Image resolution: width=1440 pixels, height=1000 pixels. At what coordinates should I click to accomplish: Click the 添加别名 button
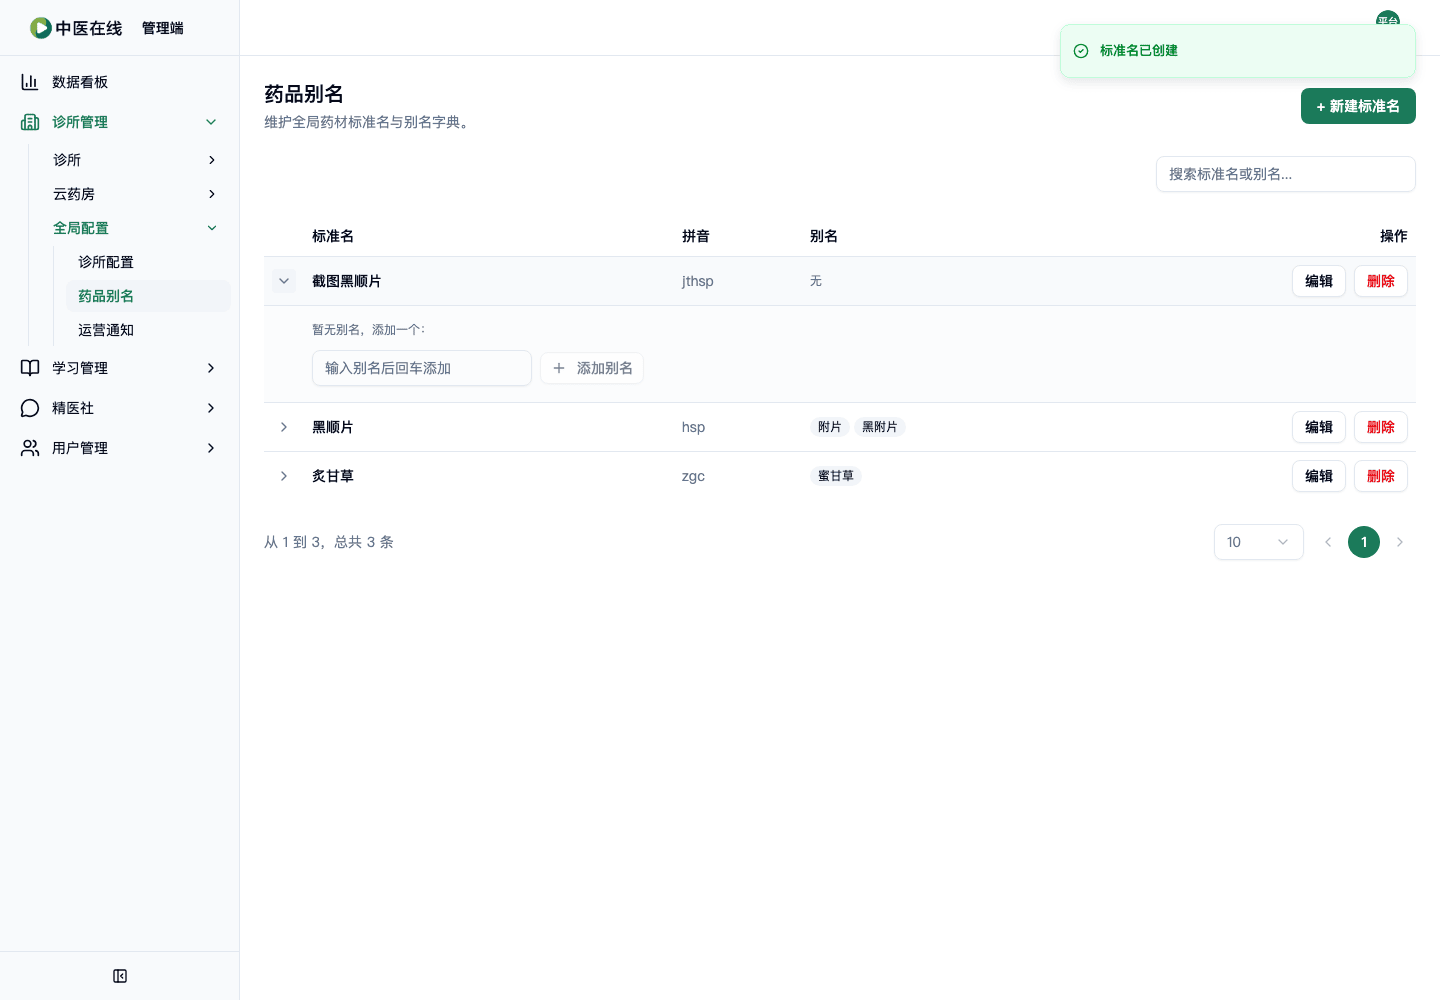coord(592,368)
